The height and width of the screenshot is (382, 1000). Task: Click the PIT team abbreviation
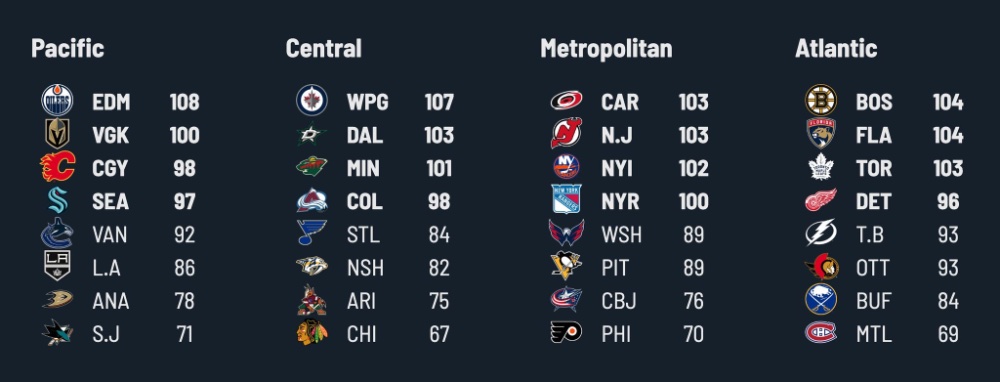tap(615, 268)
